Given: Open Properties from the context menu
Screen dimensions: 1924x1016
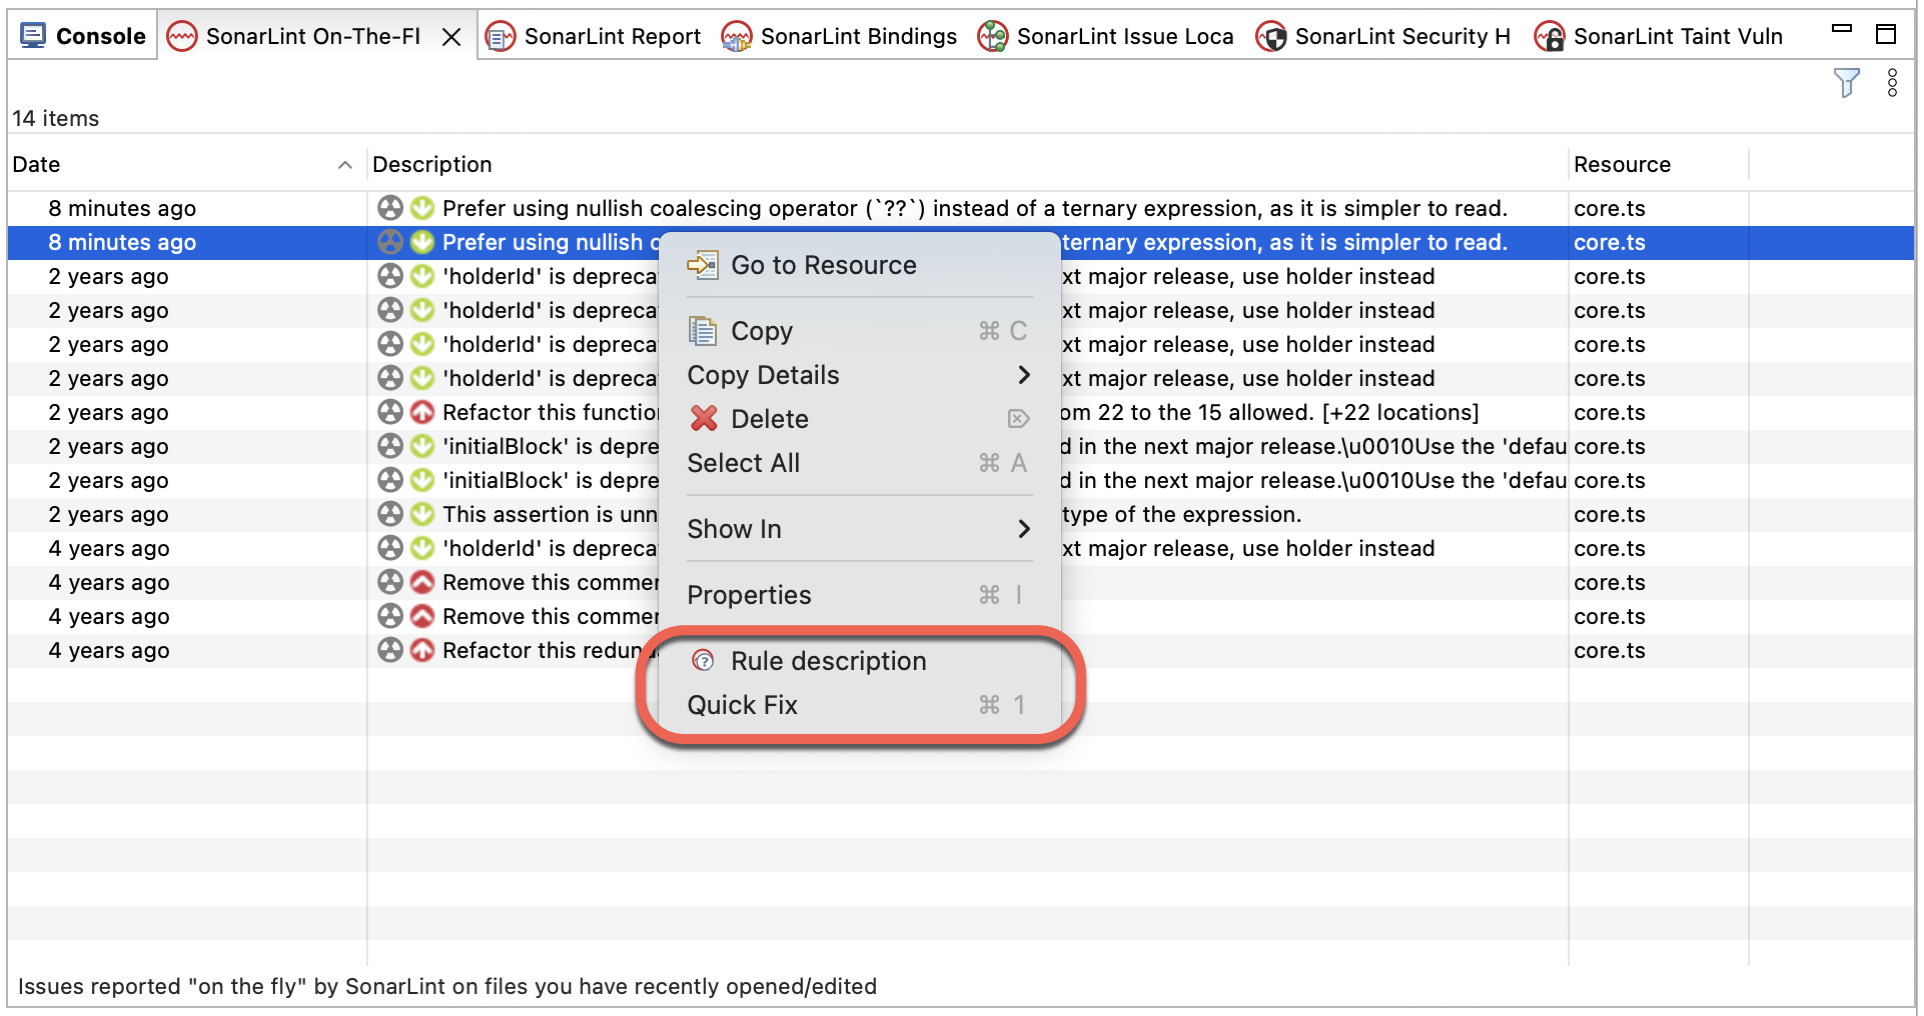Looking at the screenshot, I should (859, 595).
